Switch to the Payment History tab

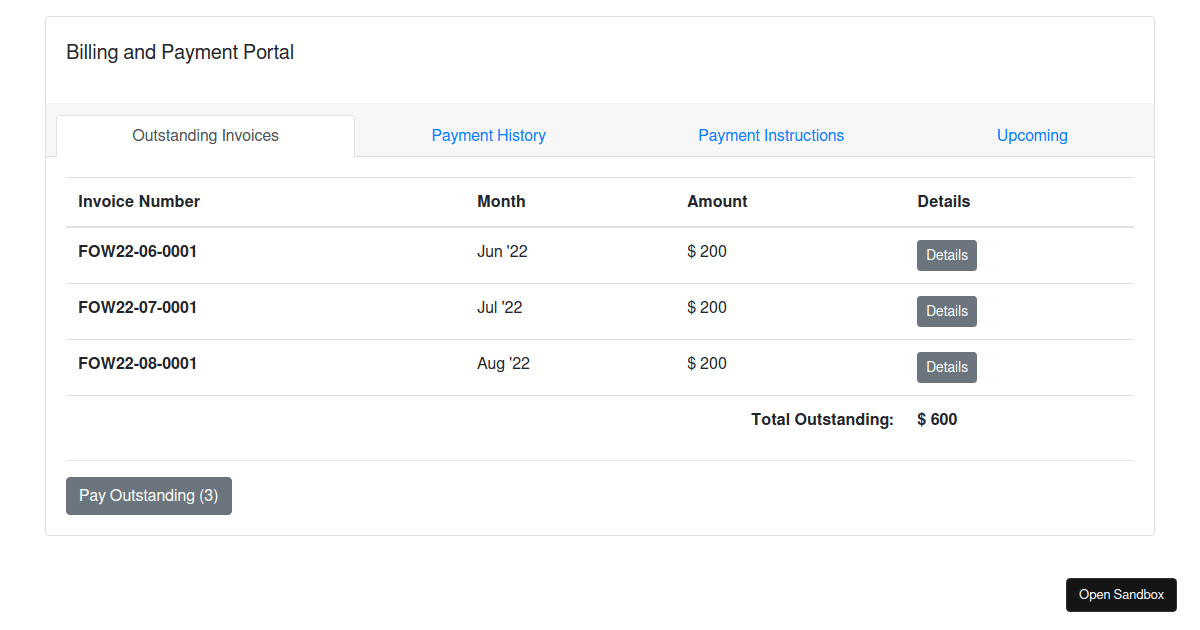489,135
